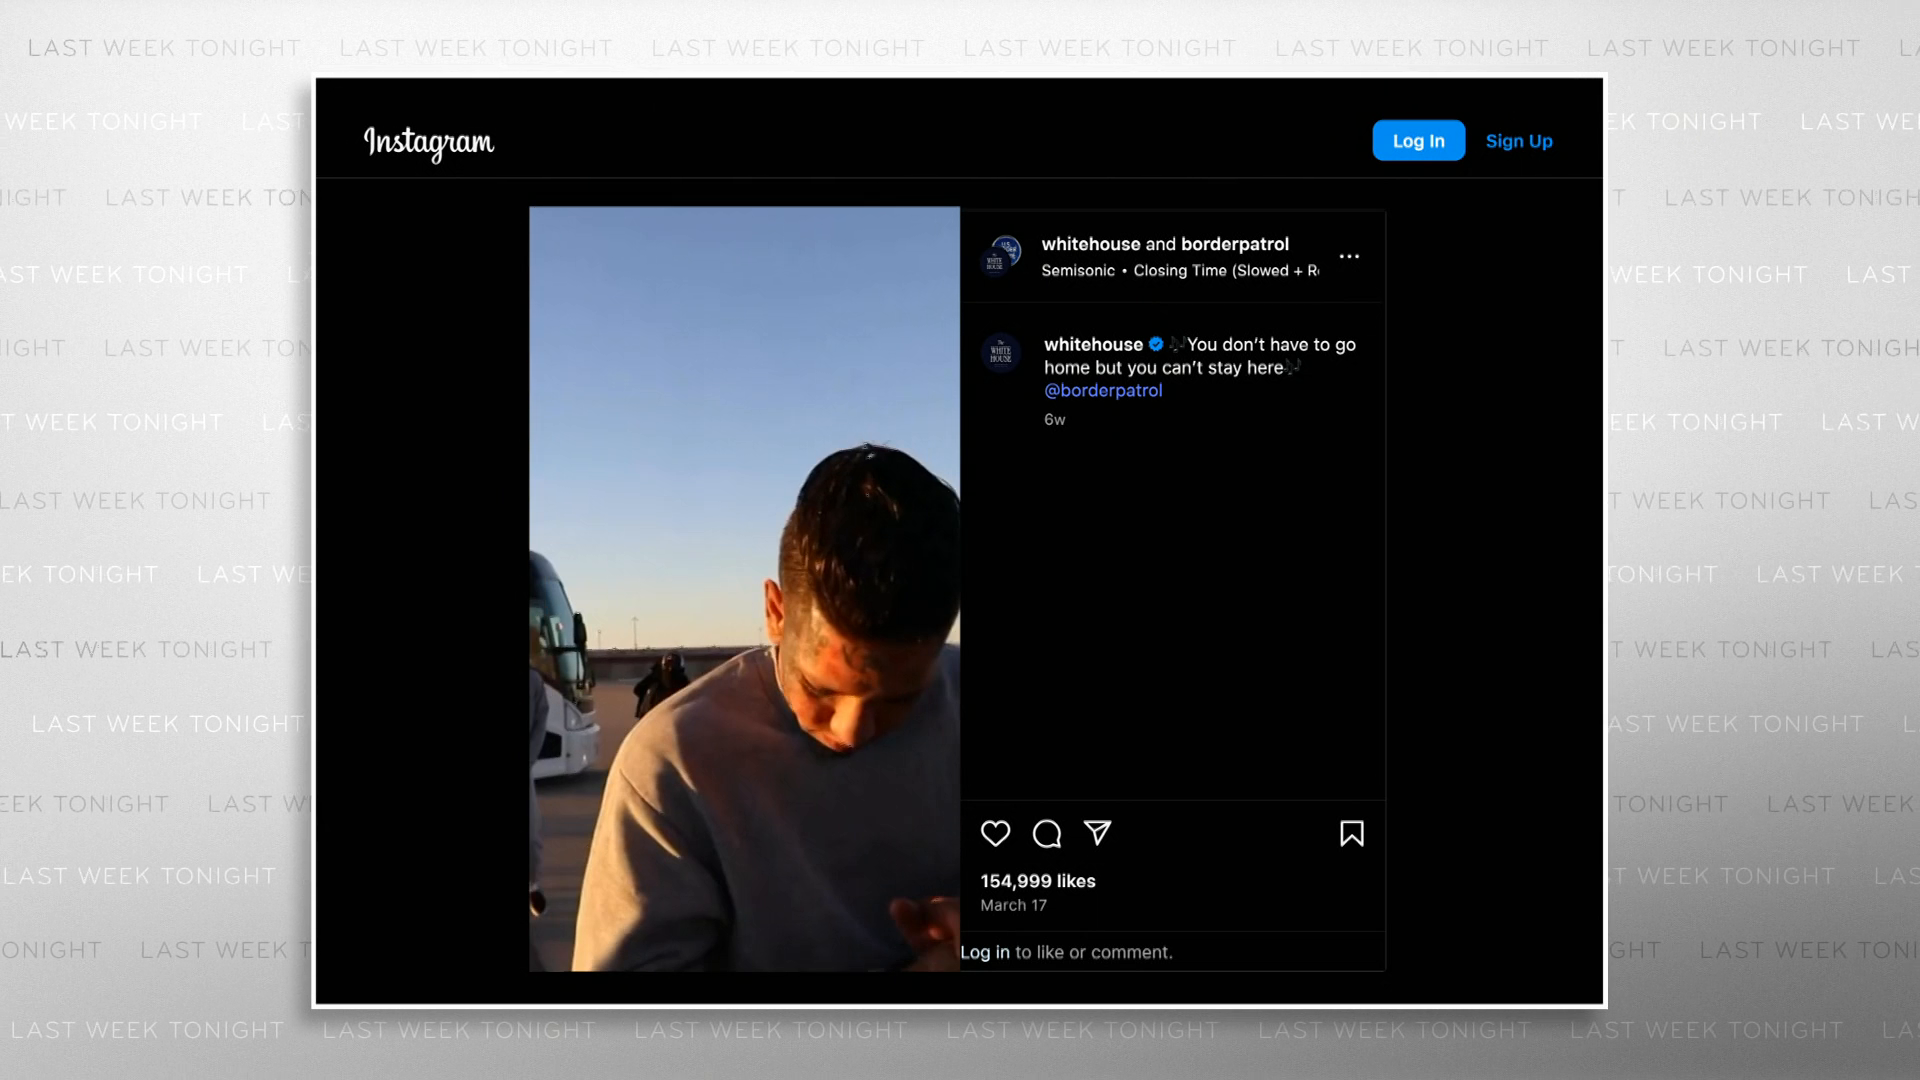Click the 6w timestamp under caption
This screenshot has width=1920, height=1080.
pyautogui.click(x=1054, y=420)
